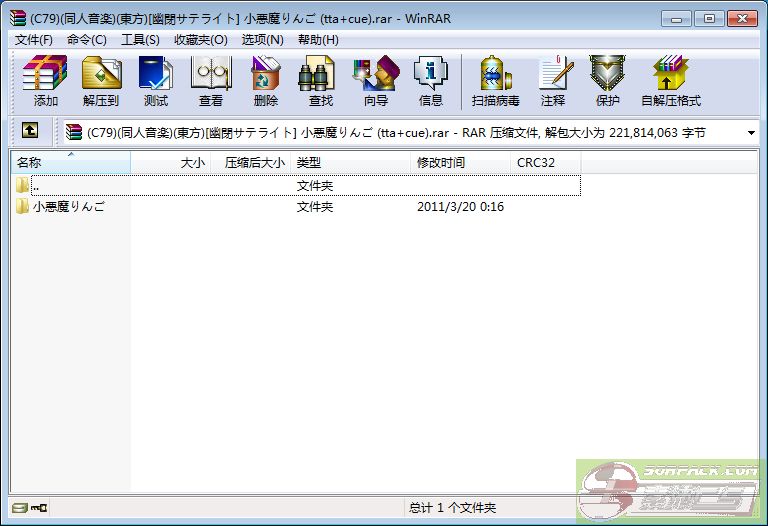Sort by CRC32 column header
The height and width of the screenshot is (526, 768).
546,163
